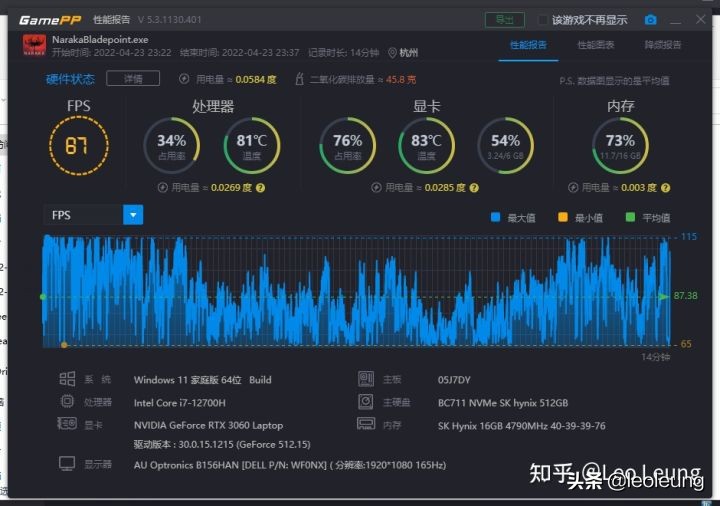The image size is (720, 506).
Task: Click the CPU 81℃ temperature gauge
Action: tap(252, 146)
